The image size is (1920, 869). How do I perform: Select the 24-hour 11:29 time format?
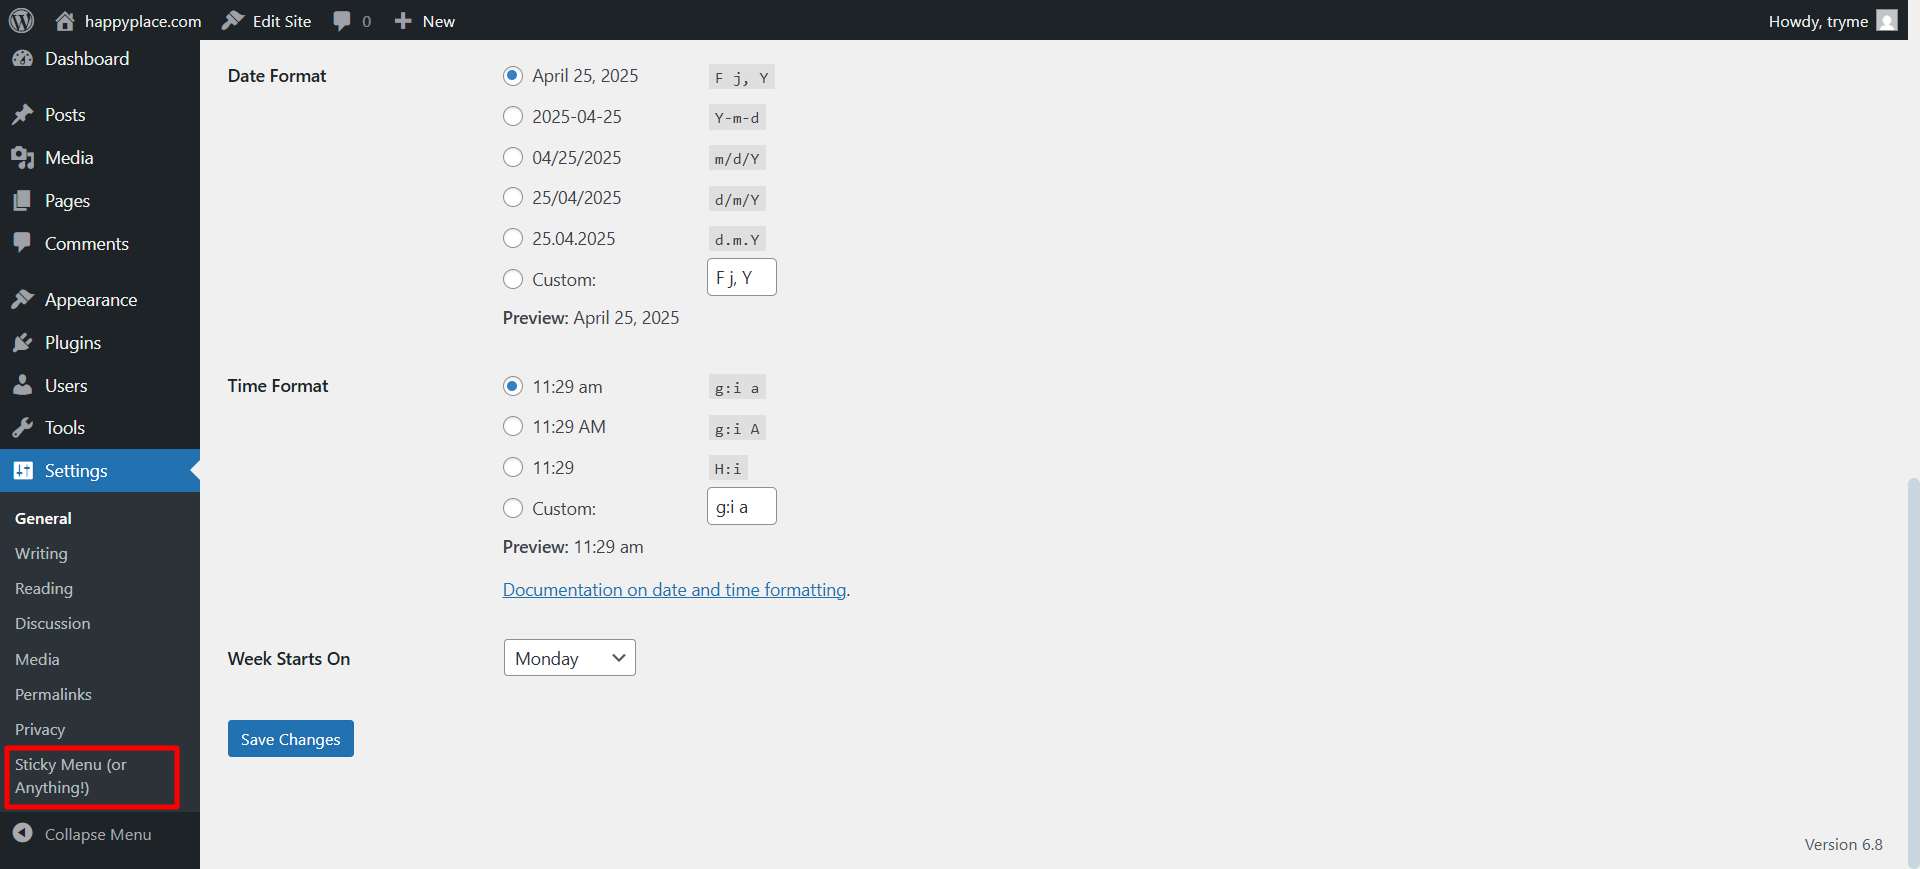pos(513,467)
